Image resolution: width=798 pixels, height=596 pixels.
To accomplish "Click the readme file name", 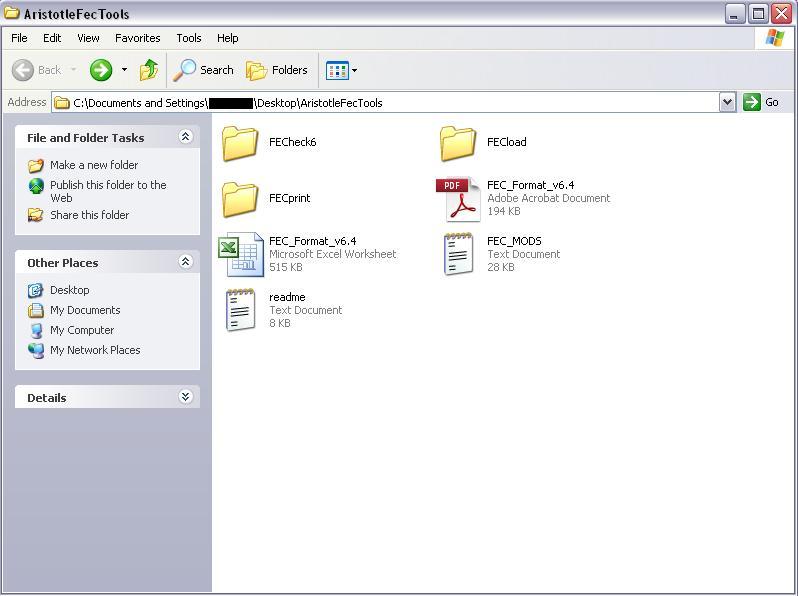I will point(287,297).
